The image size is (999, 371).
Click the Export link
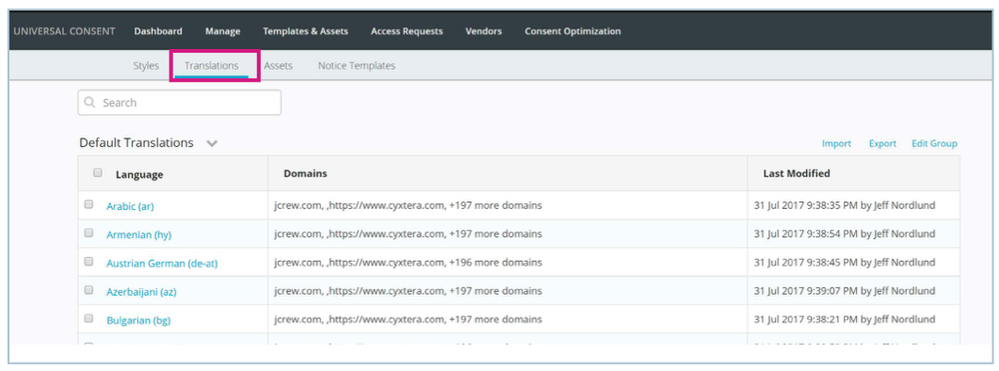coord(882,143)
